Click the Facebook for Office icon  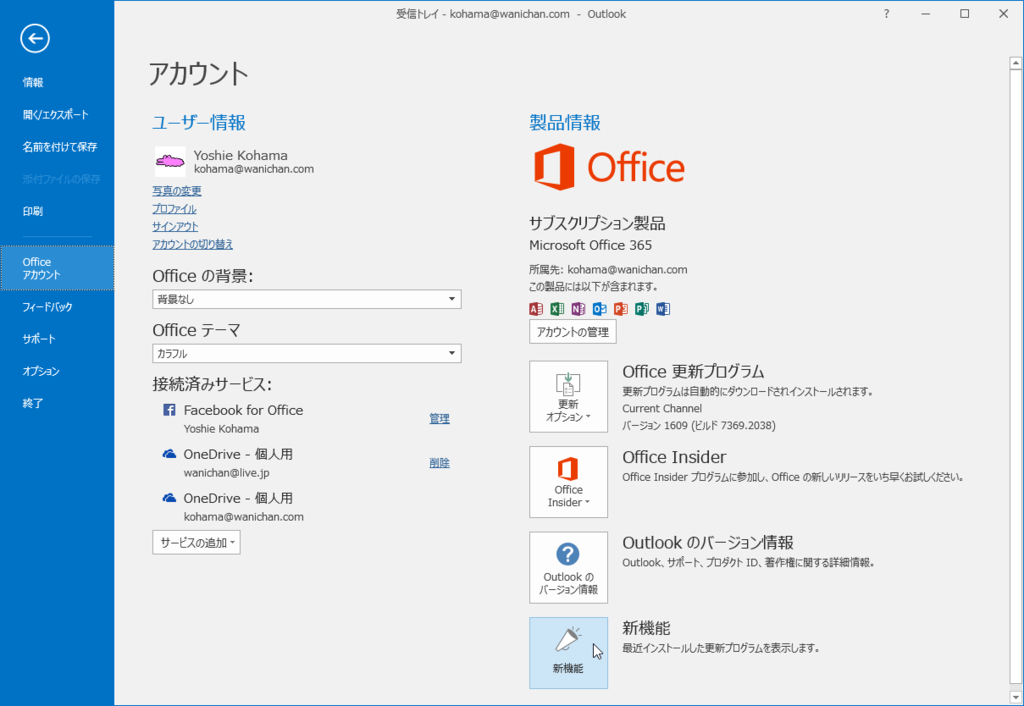pyautogui.click(x=169, y=409)
